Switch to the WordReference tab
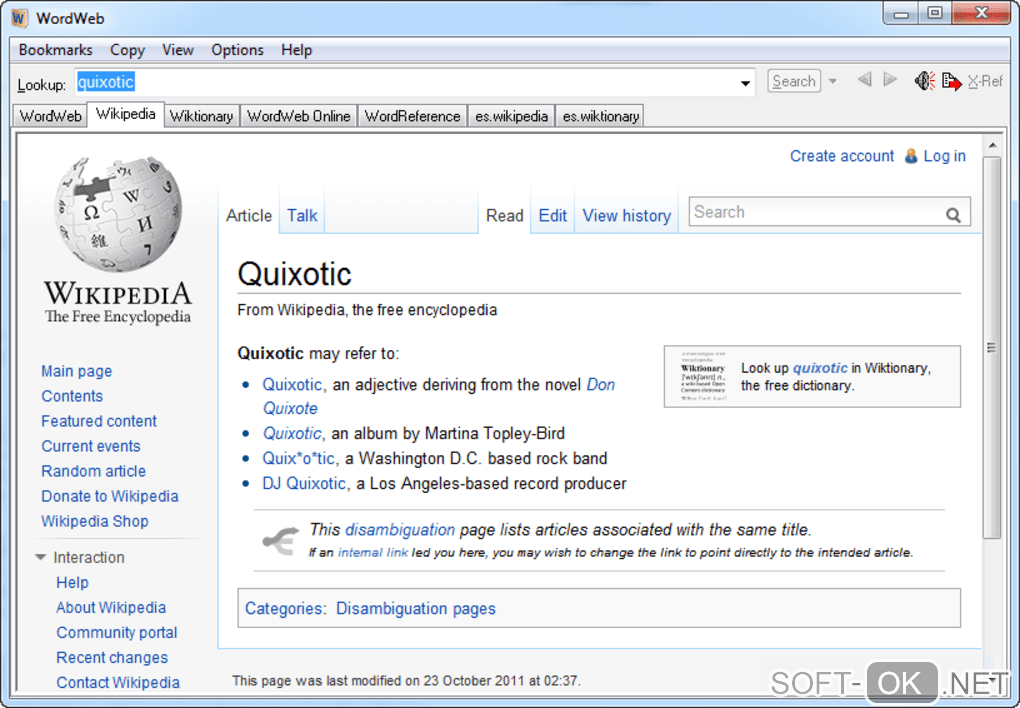The width and height of the screenshot is (1020, 708). coord(412,116)
